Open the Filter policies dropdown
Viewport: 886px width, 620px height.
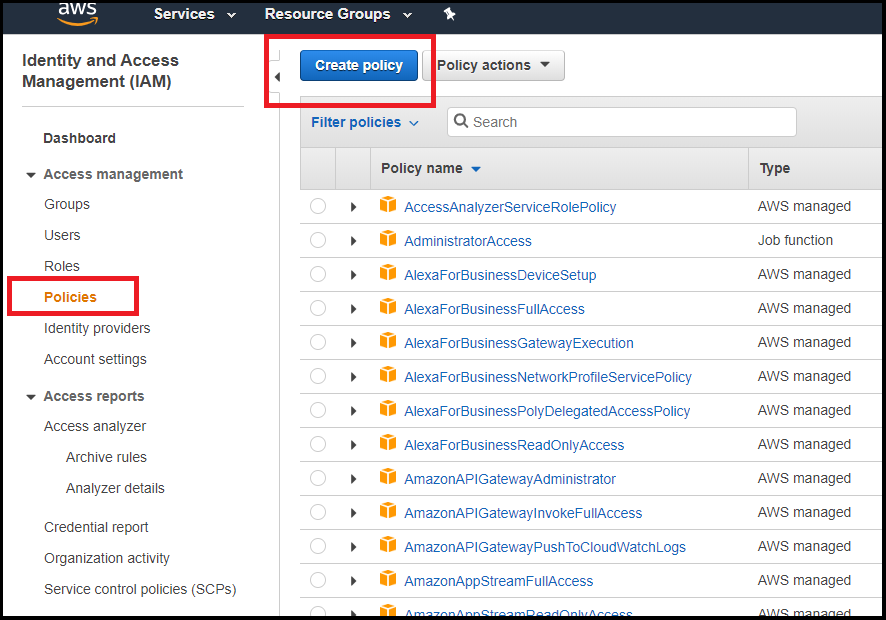coord(365,122)
